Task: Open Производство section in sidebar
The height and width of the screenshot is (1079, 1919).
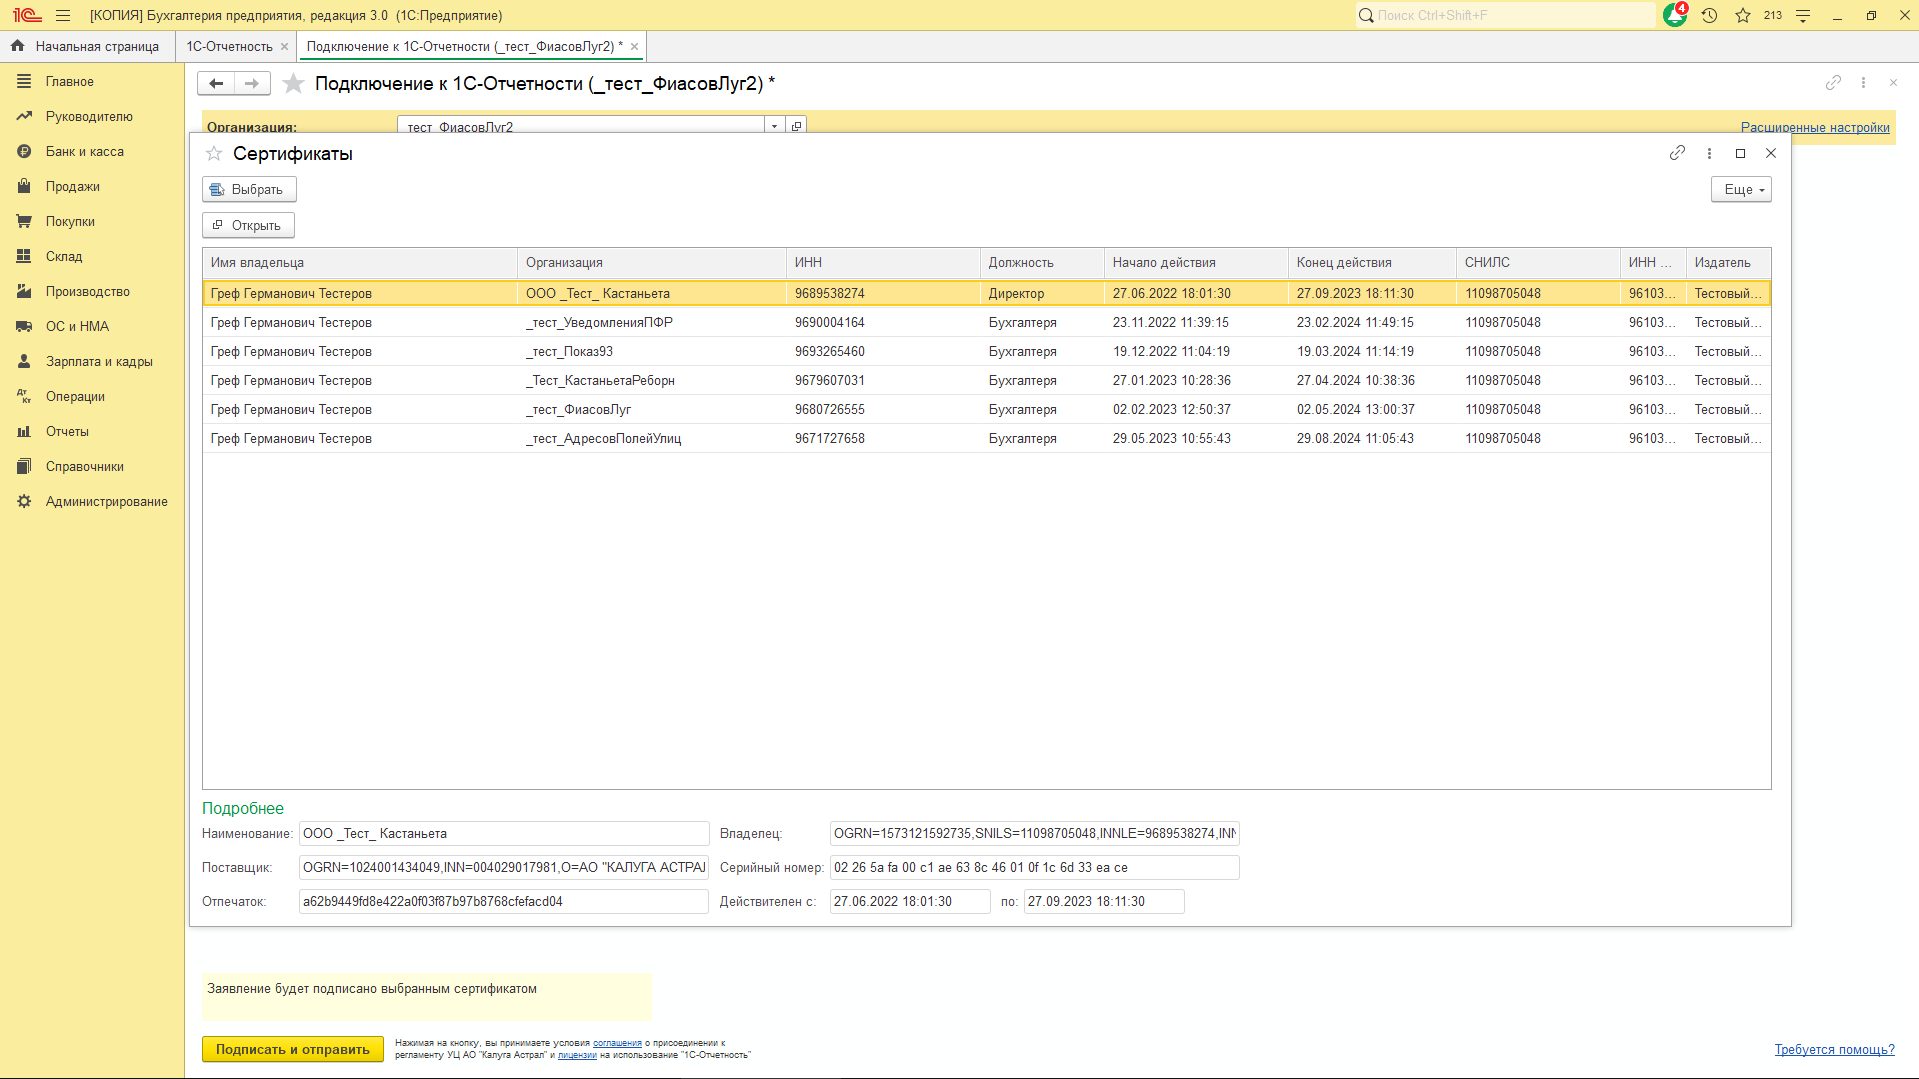Action: (x=88, y=291)
